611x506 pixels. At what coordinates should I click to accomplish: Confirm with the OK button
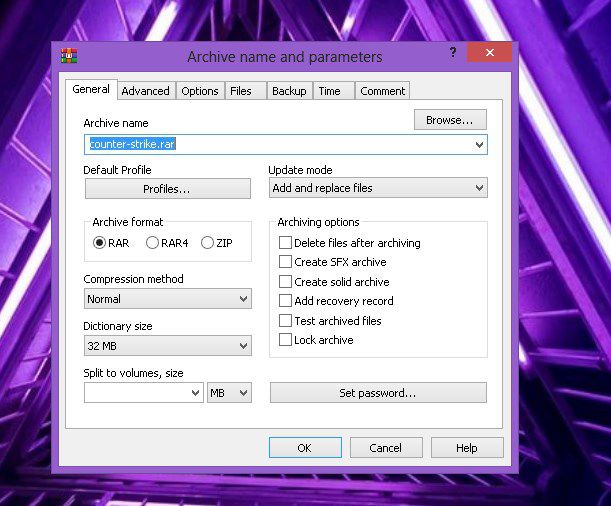point(305,448)
